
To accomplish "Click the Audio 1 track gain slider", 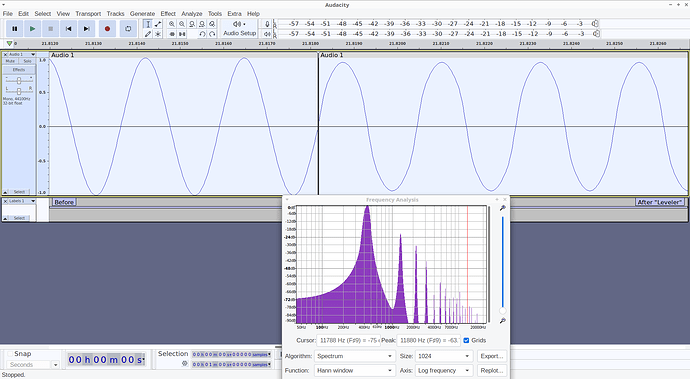I will 19,81.
